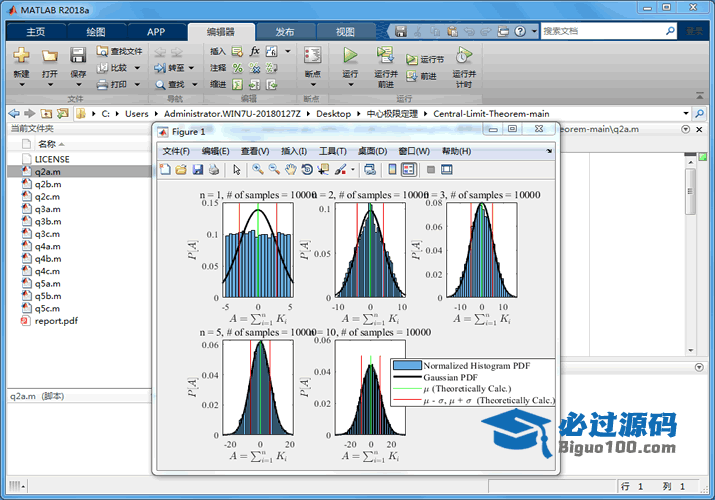Click the Breakpoints (断点) icon
Image resolution: width=715 pixels, height=500 pixels.
(312, 55)
